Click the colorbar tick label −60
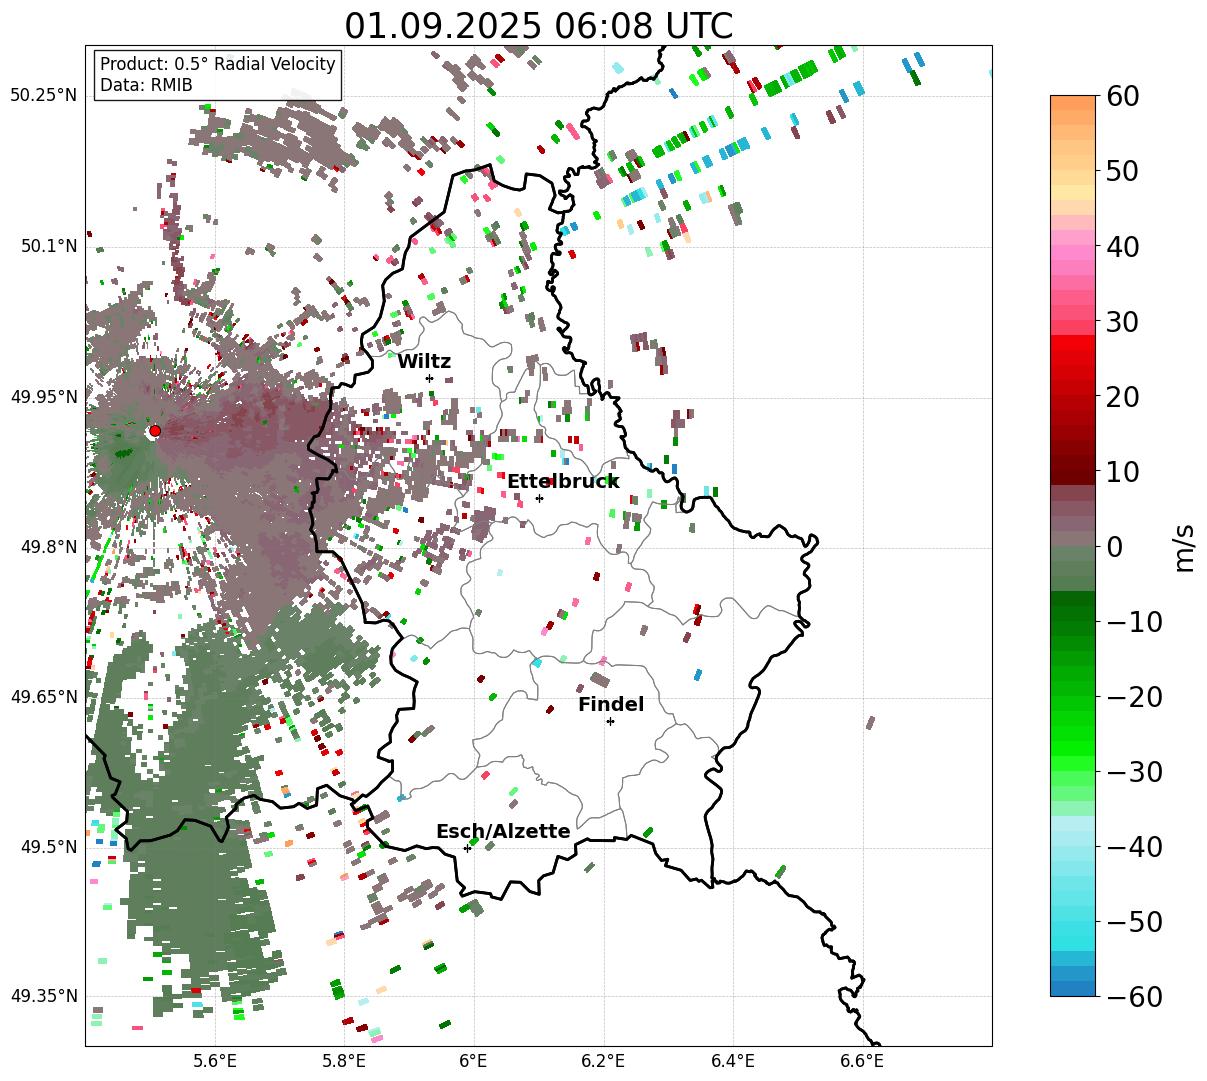 [1134, 996]
